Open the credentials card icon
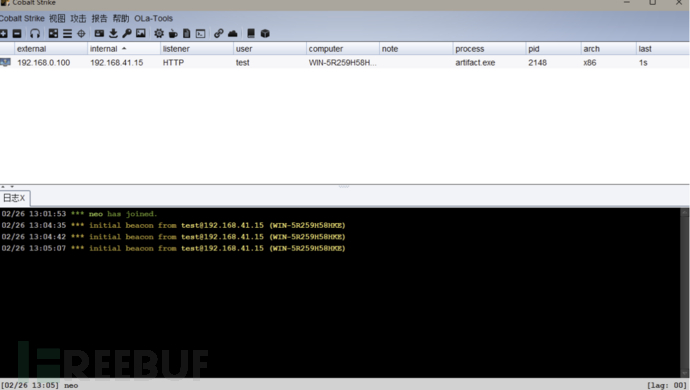 tap(99, 33)
